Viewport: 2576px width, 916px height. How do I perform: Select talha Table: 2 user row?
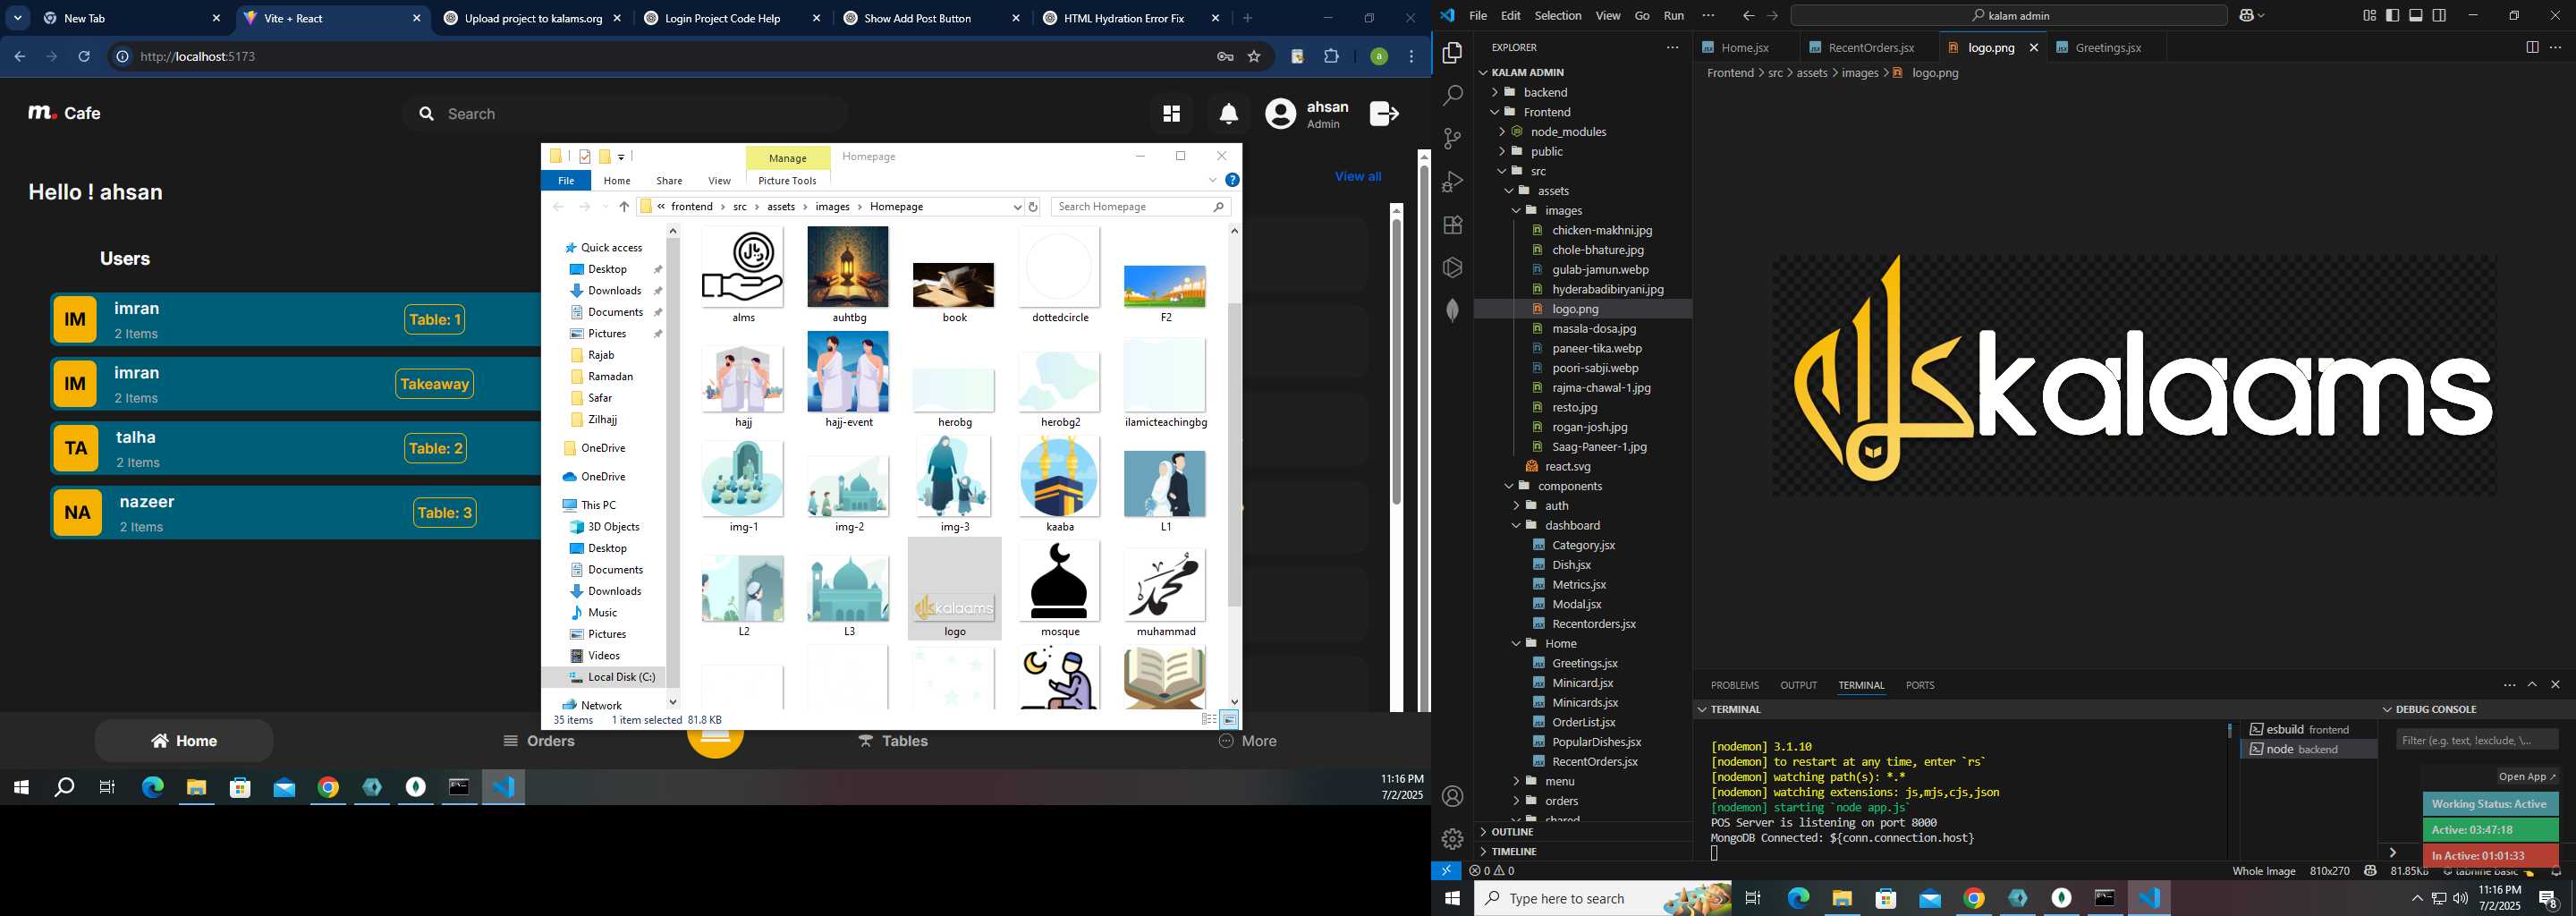(x=296, y=448)
